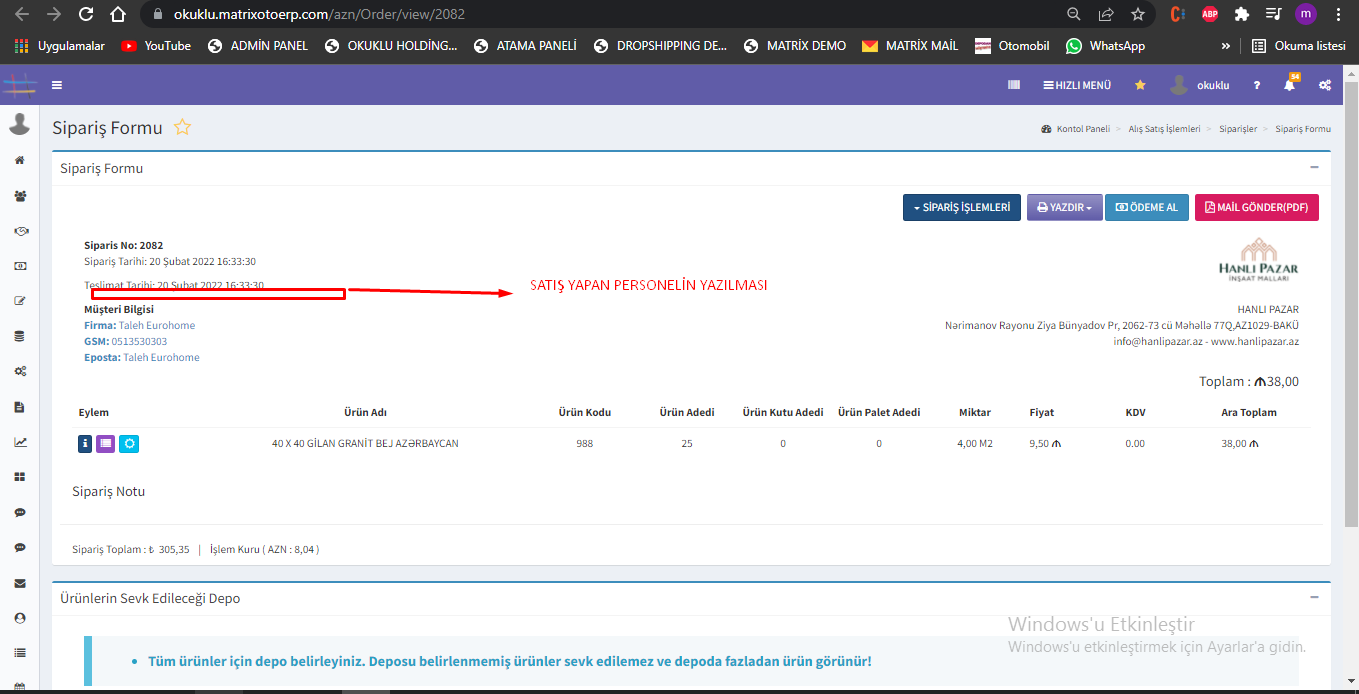
Task: Toggle favorite star next to Sipariş Formu title
Action: pos(182,128)
